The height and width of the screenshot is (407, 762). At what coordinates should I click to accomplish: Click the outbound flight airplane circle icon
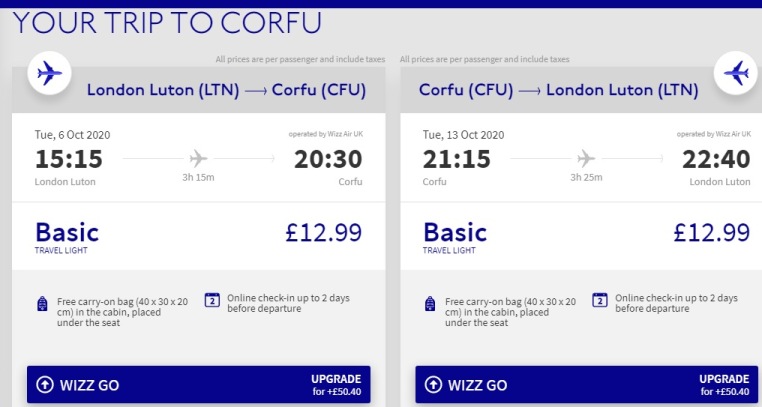click(x=49, y=75)
